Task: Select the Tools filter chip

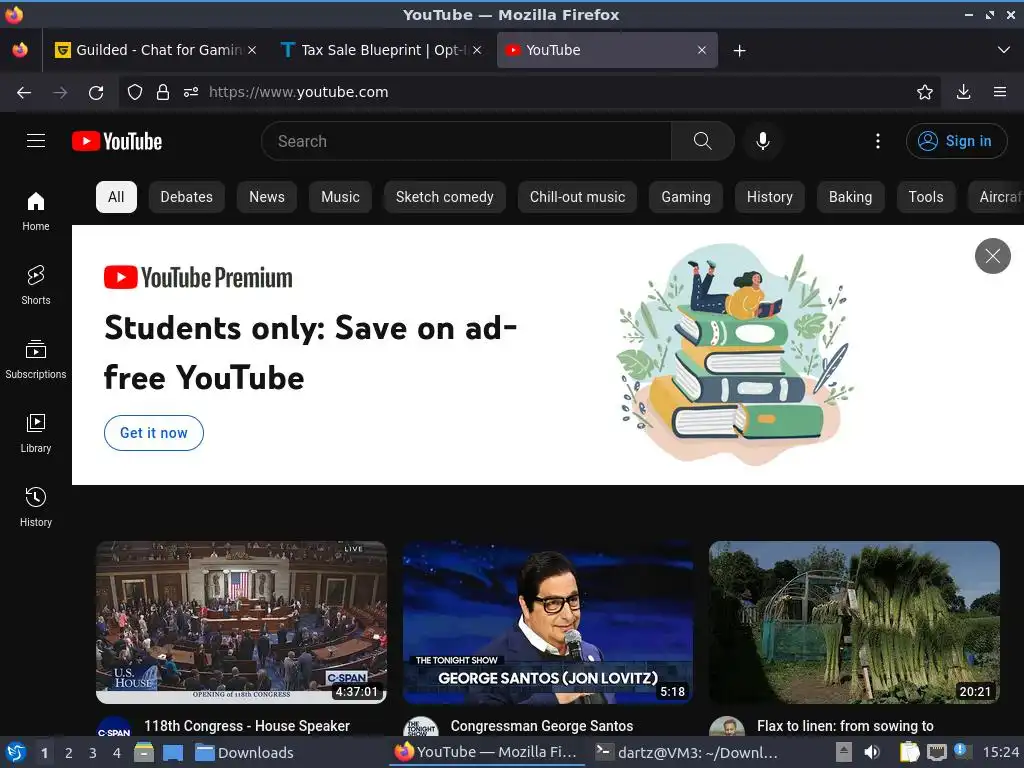Action: (x=925, y=197)
